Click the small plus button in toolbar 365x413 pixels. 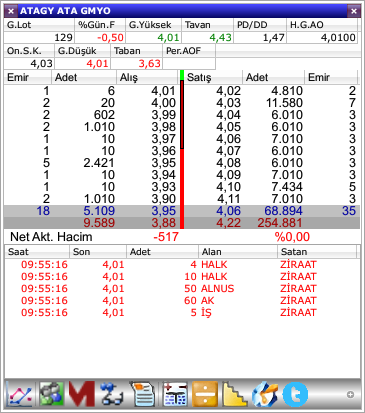point(350,395)
